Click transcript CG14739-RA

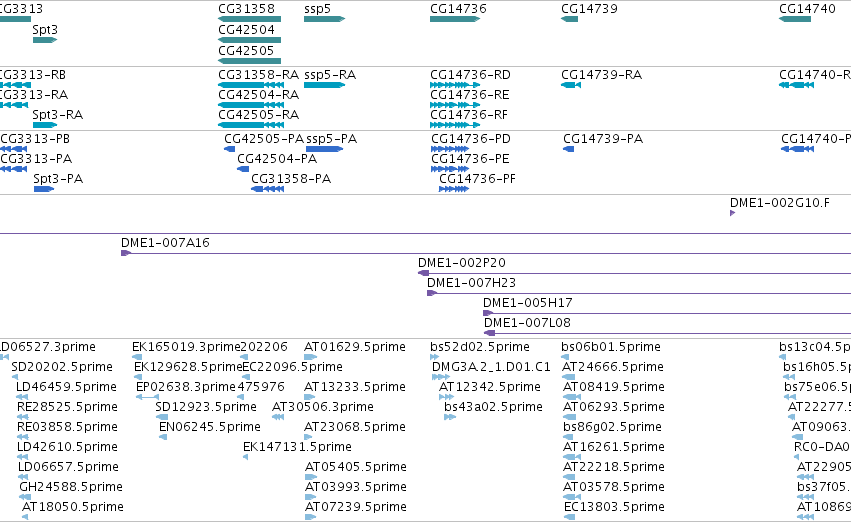(571, 85)
